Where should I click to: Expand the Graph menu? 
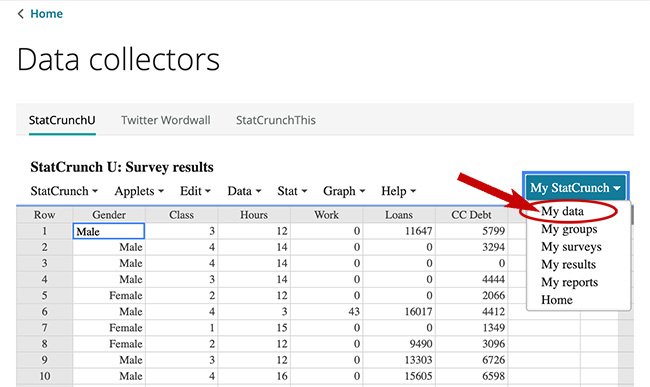(x=344, y=191)
